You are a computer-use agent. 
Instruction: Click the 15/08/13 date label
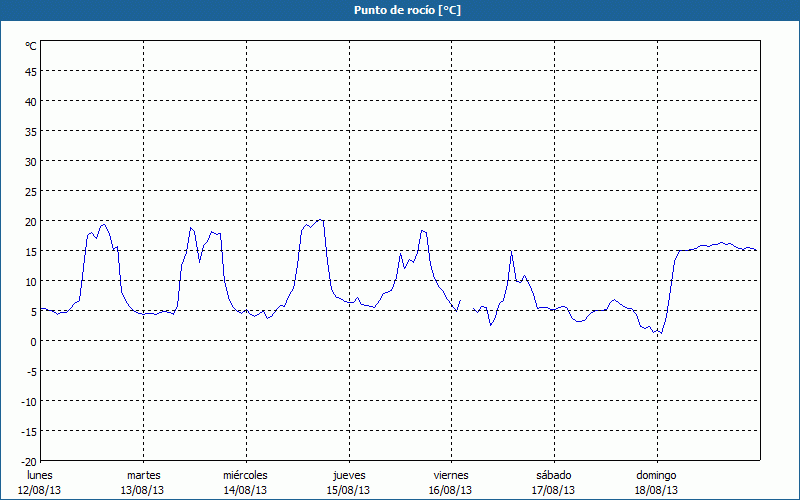coord(348,490)
